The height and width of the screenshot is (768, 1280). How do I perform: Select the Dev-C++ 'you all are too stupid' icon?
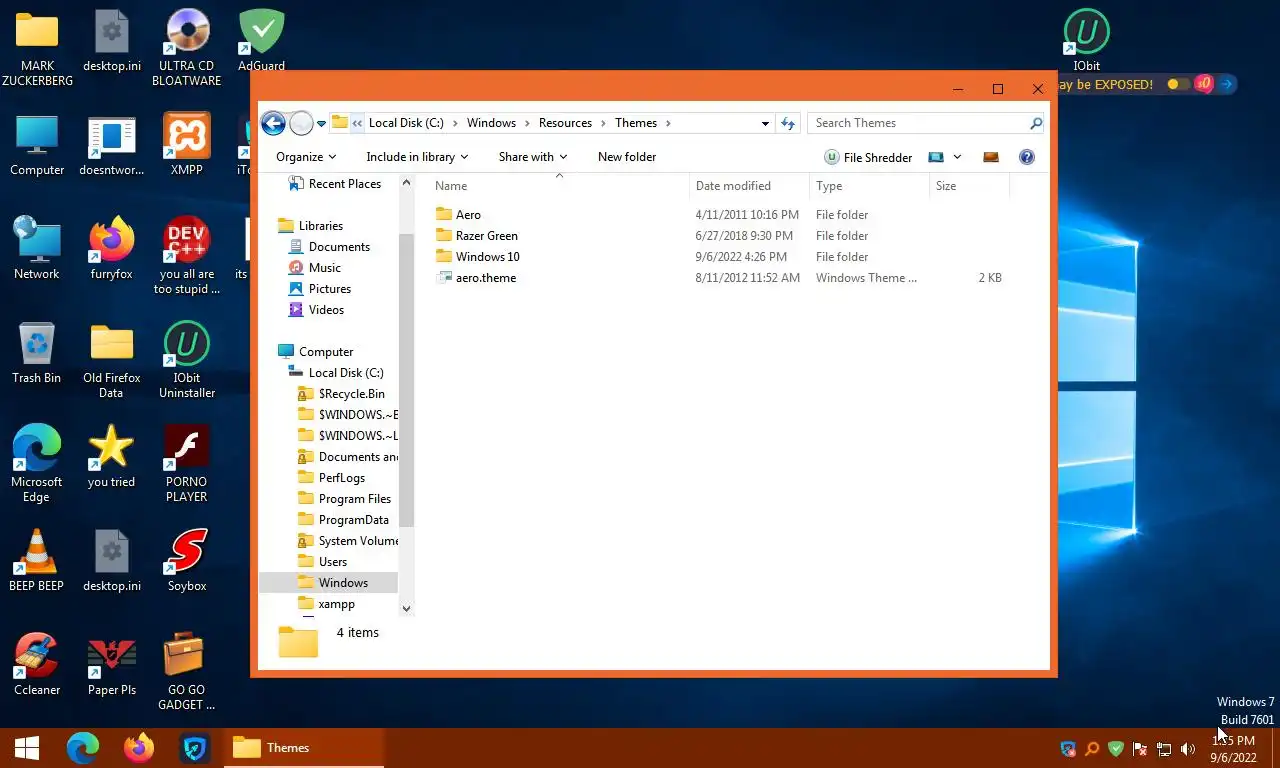pos(187,256)
